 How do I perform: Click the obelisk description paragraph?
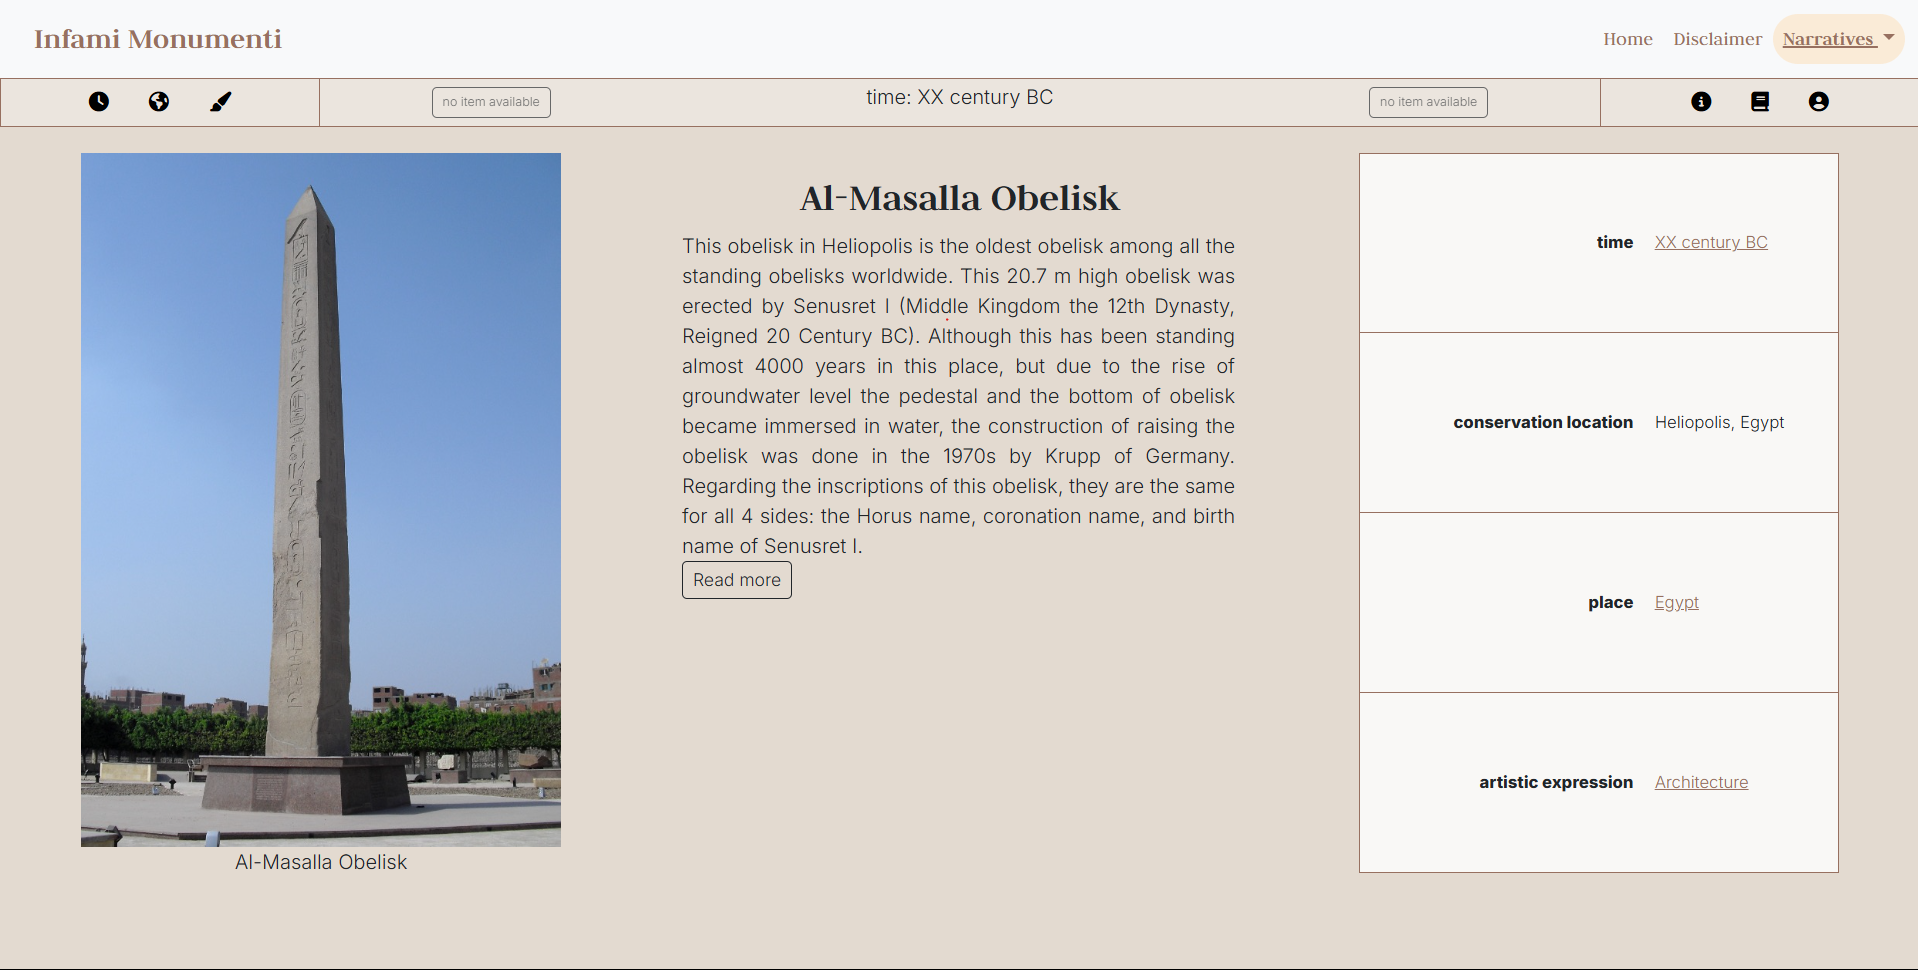(x=958, y=396)
